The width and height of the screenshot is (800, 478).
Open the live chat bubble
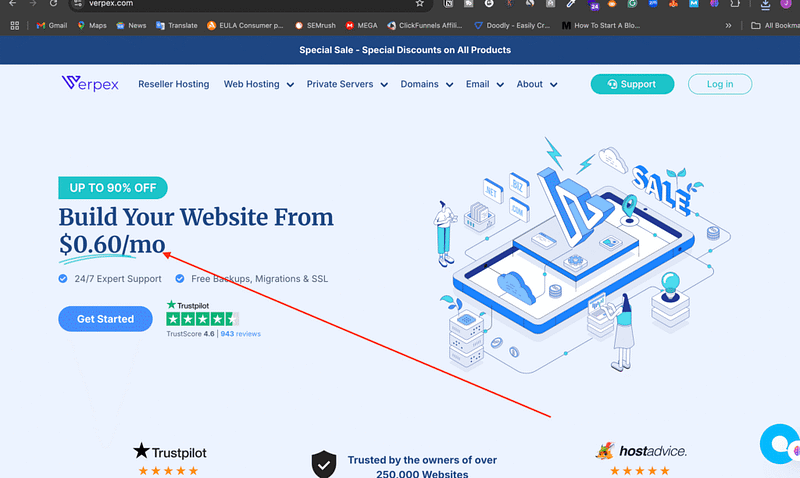coord(780,443)
